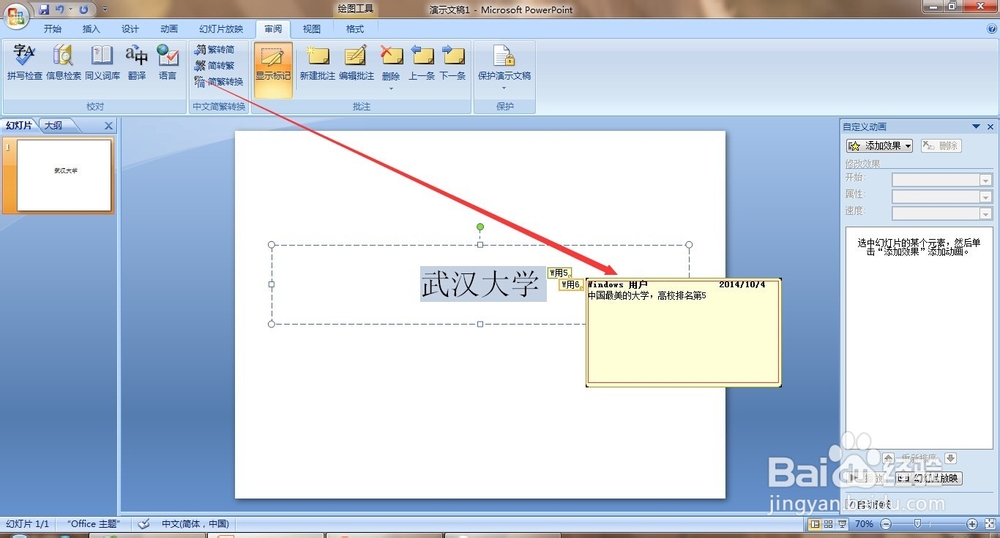Click the 删除 animation effect button
This screenshot has height=538, width=1000.
pos(941,146)
